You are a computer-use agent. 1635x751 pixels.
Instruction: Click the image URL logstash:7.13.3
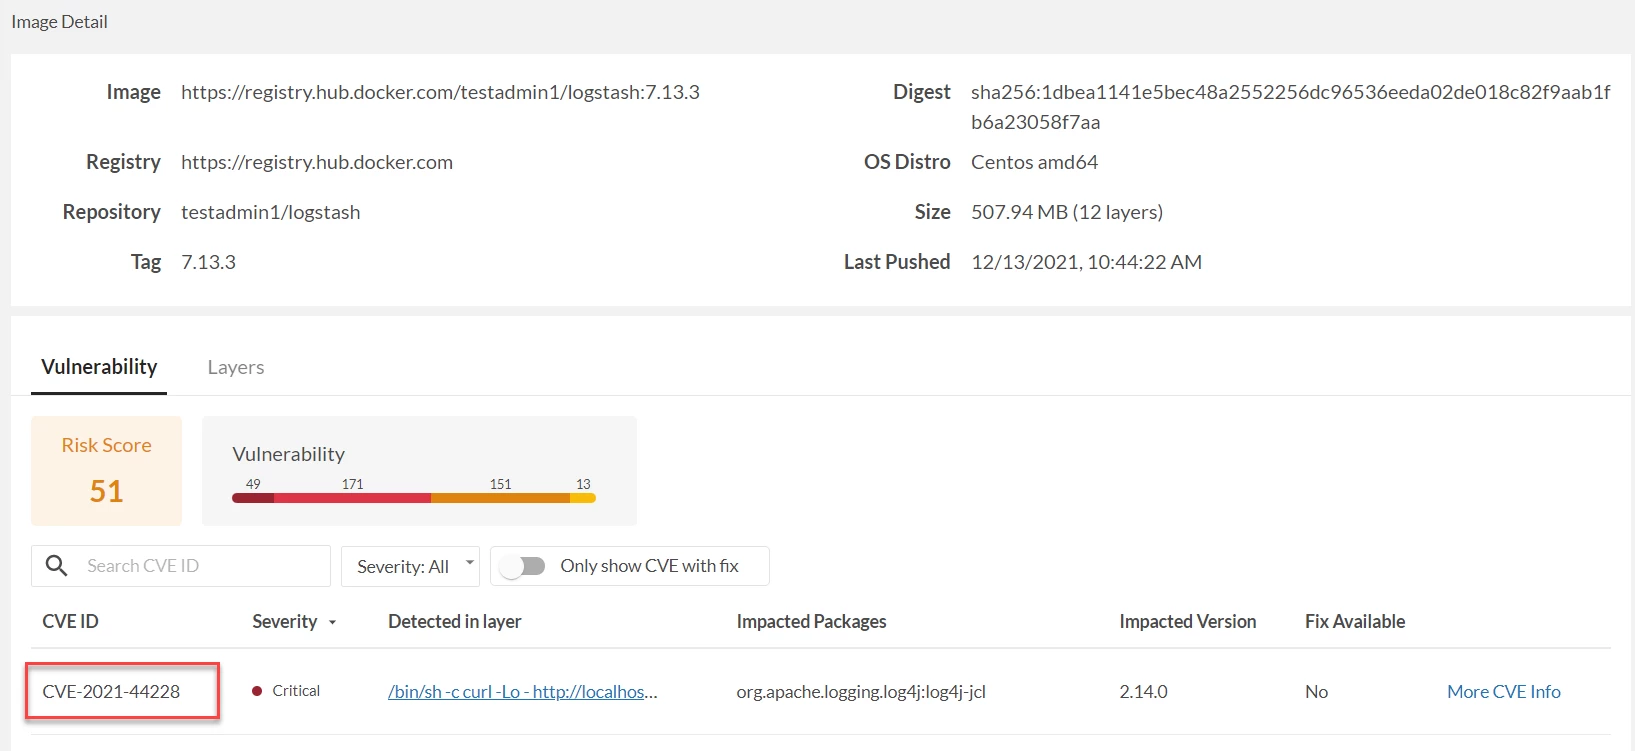click(440, 92)
